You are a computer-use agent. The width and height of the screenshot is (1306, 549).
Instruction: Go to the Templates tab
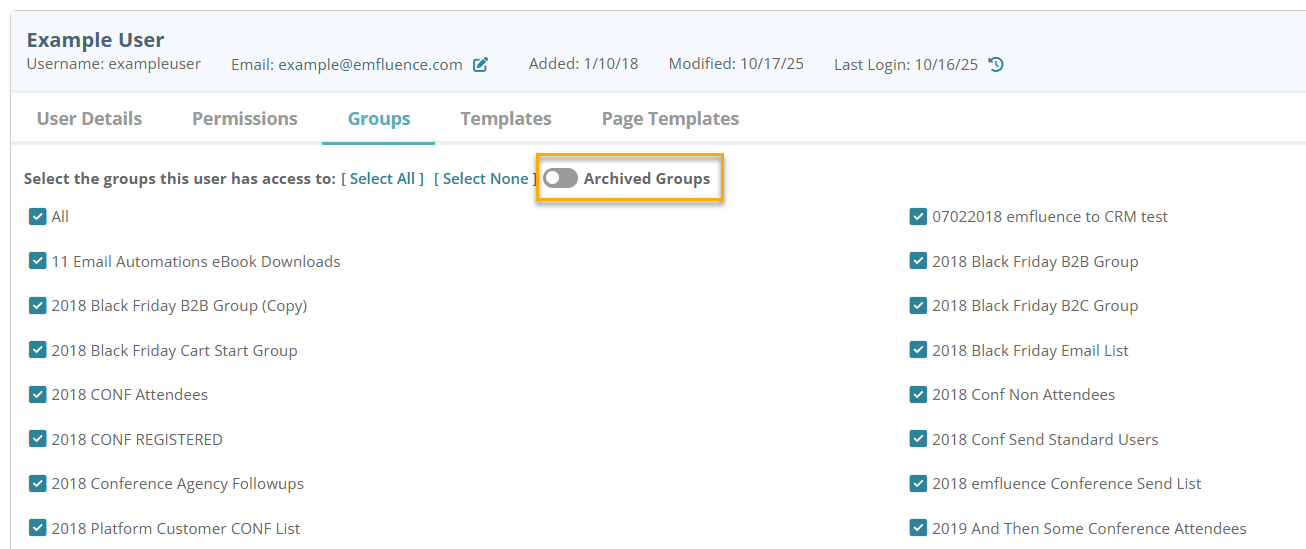click(506, 119)
